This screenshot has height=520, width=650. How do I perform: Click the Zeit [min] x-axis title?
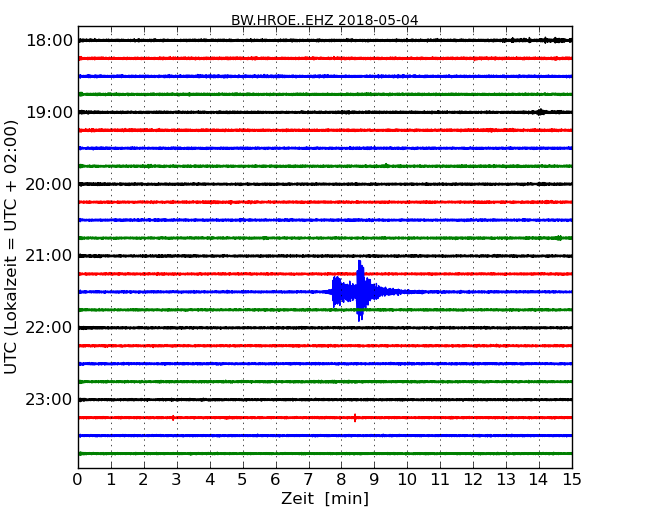click(x=325, y=498)
